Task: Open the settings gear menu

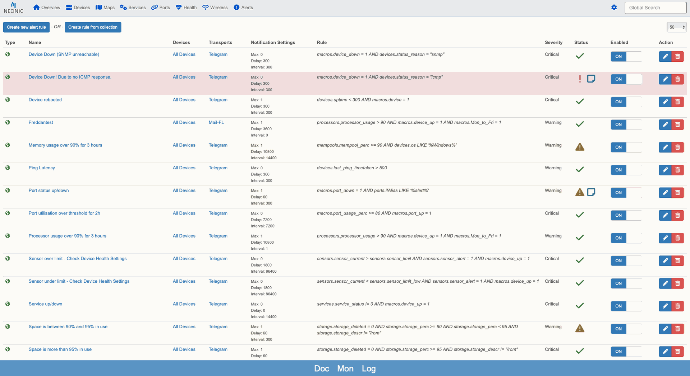Action: tap(614, 7)
